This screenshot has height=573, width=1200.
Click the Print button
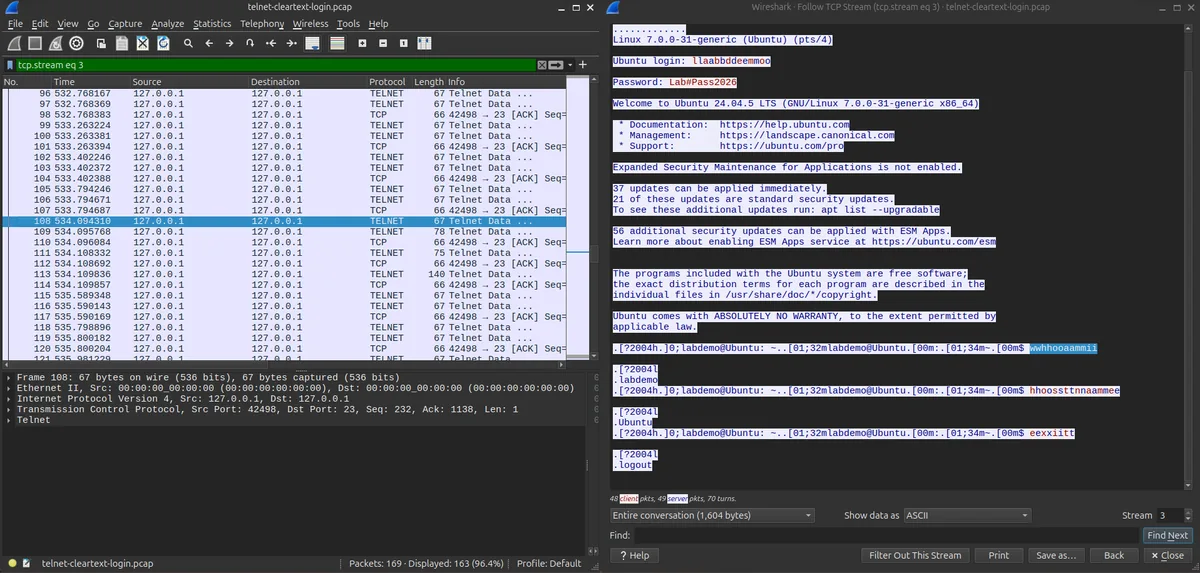coord(999,555)
